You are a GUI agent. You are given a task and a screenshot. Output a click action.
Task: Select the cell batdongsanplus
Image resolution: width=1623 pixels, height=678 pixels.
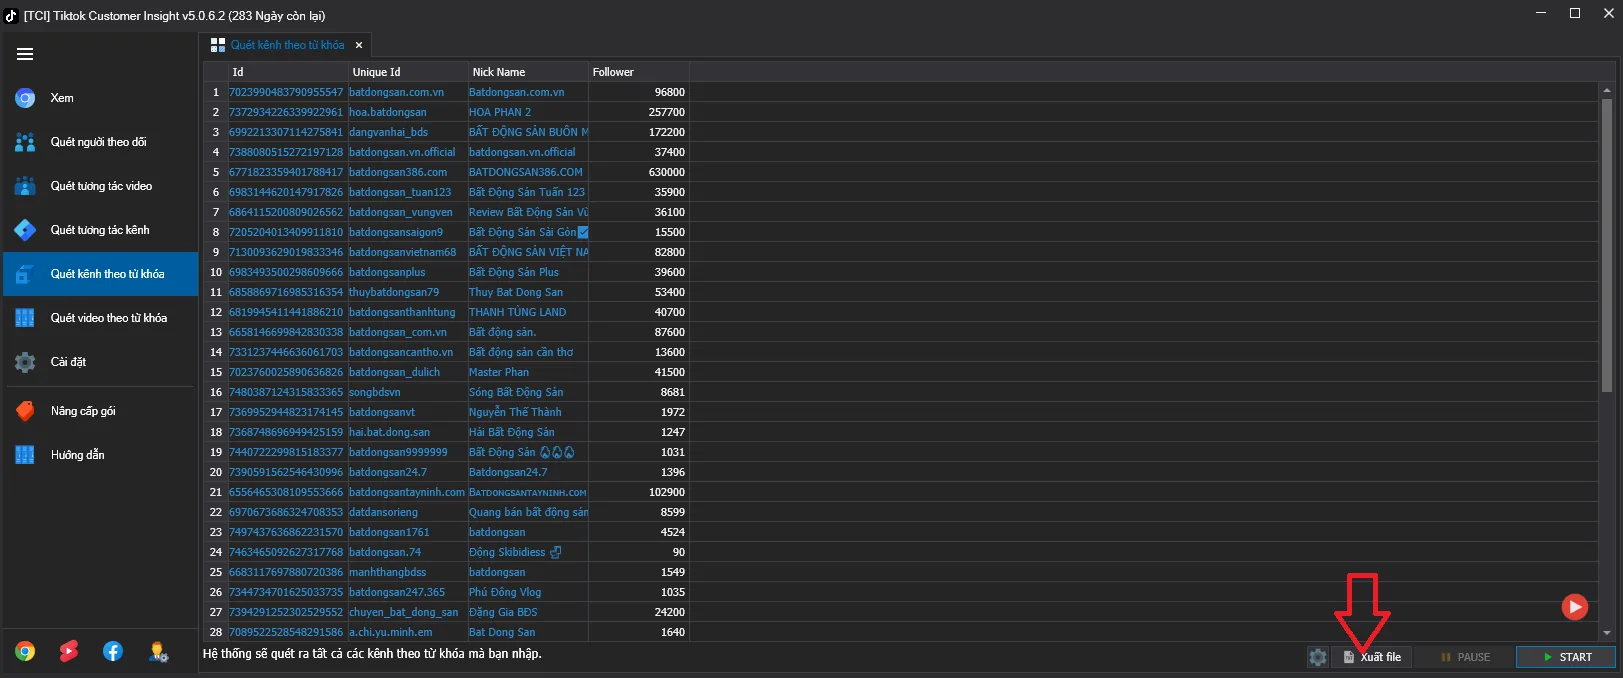408,272
